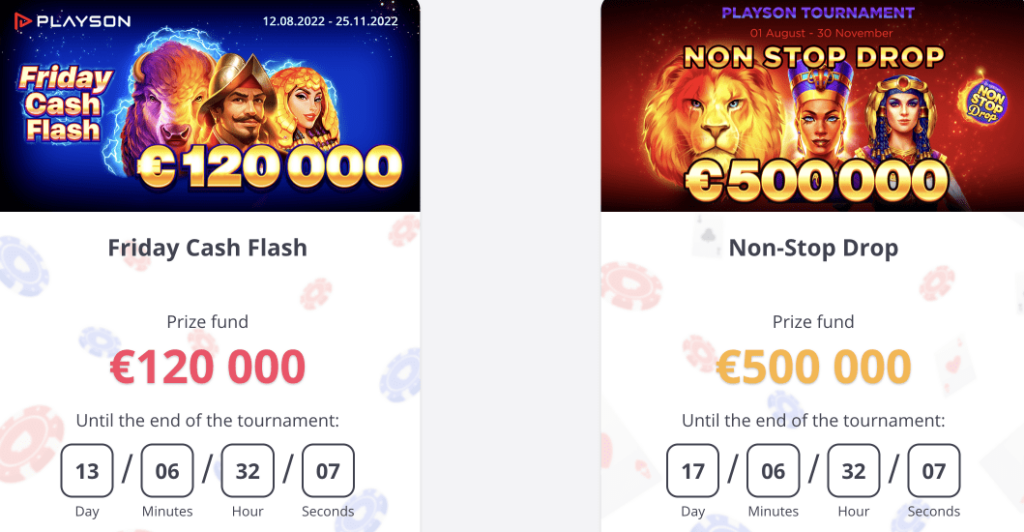Viewport: 1024px width, 532px height.
Task: Click the Friday Cash Flash title
Action: pos(207,248)
